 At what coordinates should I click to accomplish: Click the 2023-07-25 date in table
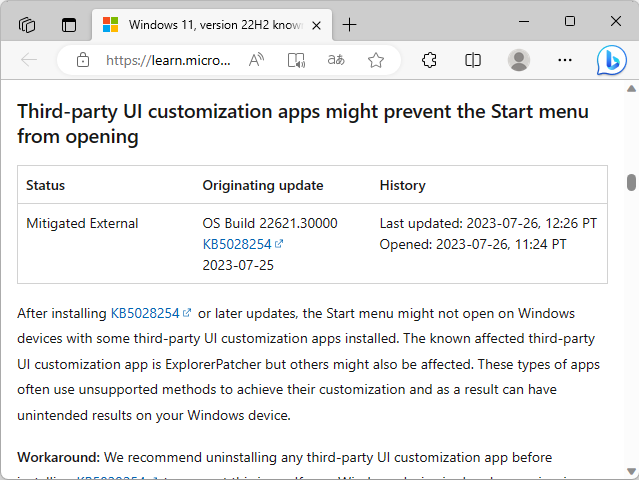238,265
